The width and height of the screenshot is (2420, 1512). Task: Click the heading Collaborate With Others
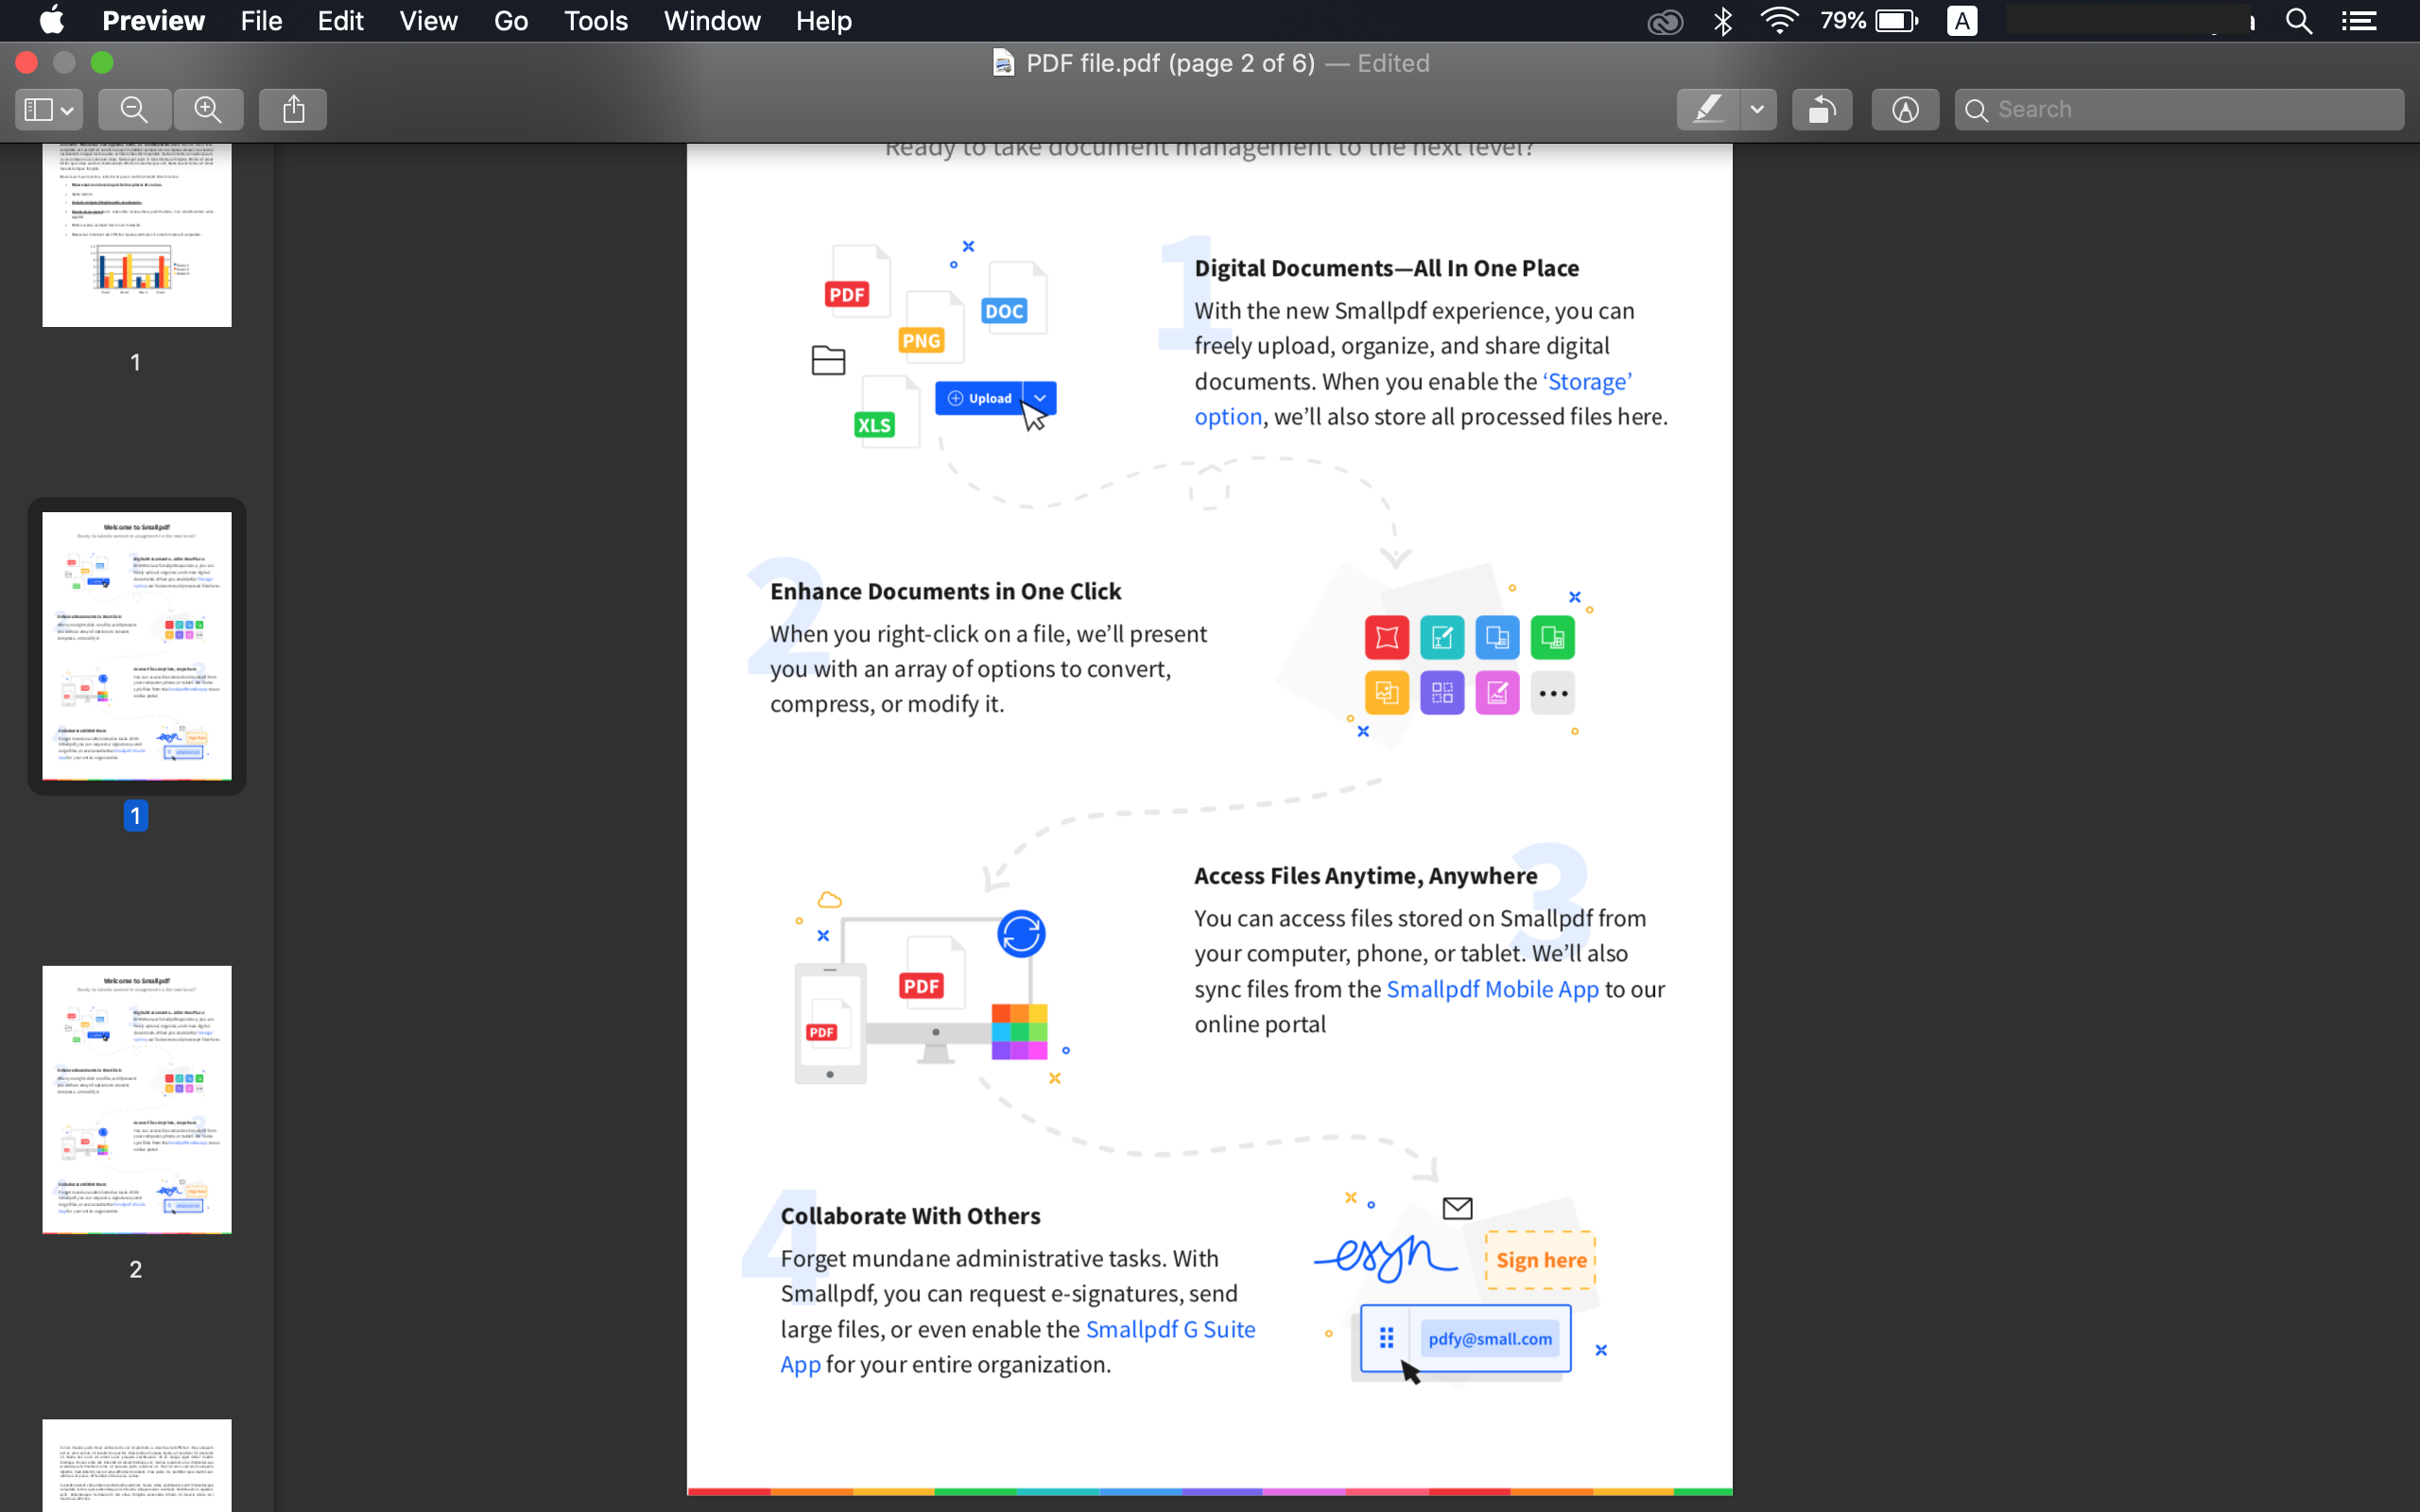(910, 1215)
